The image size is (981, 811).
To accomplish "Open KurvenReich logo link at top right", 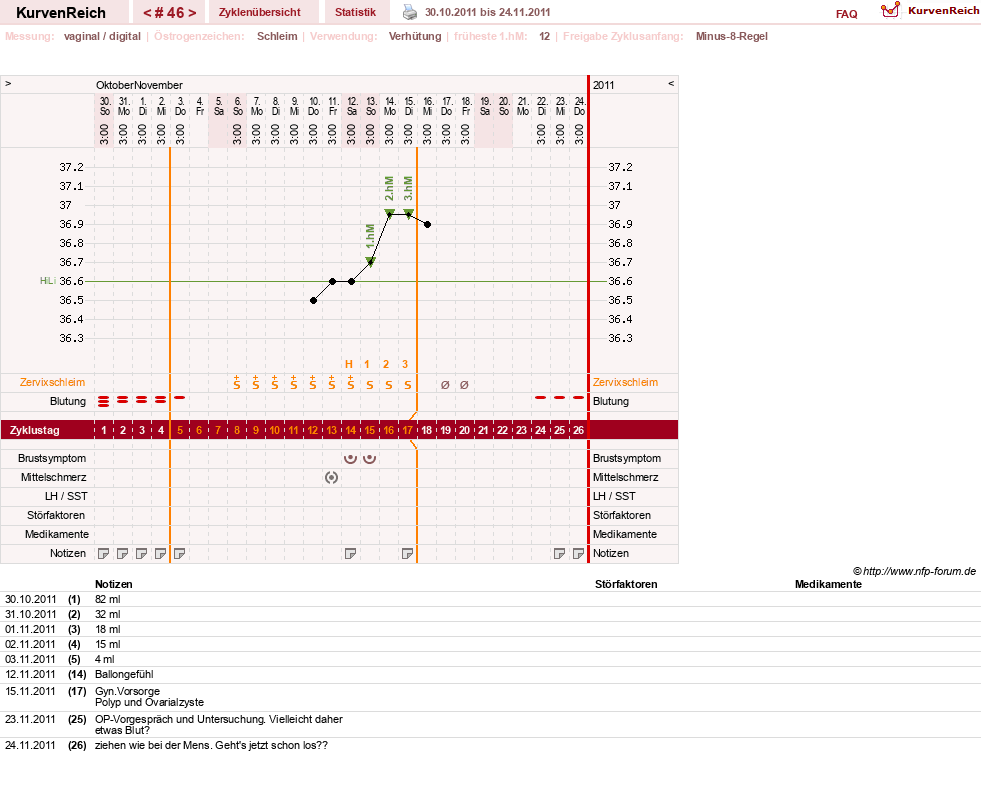I will [x=929, y=11].
